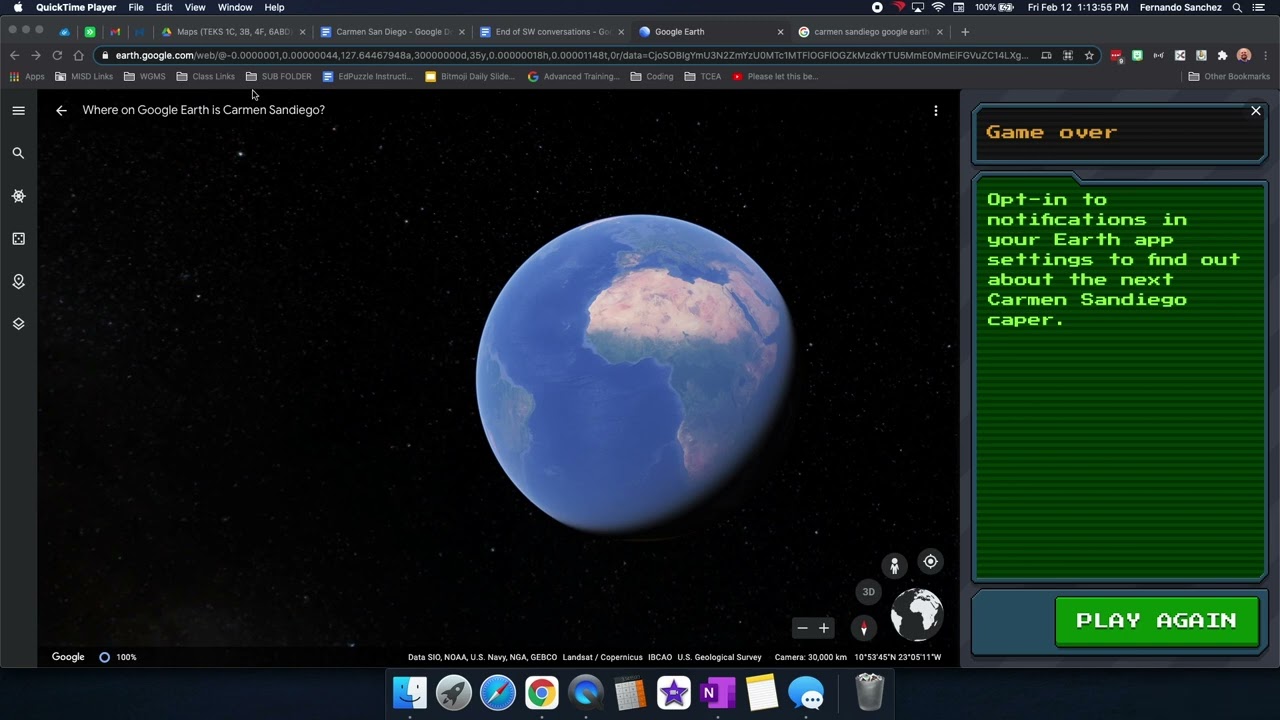Toggle the 3D view button

[x=868, y=592]
